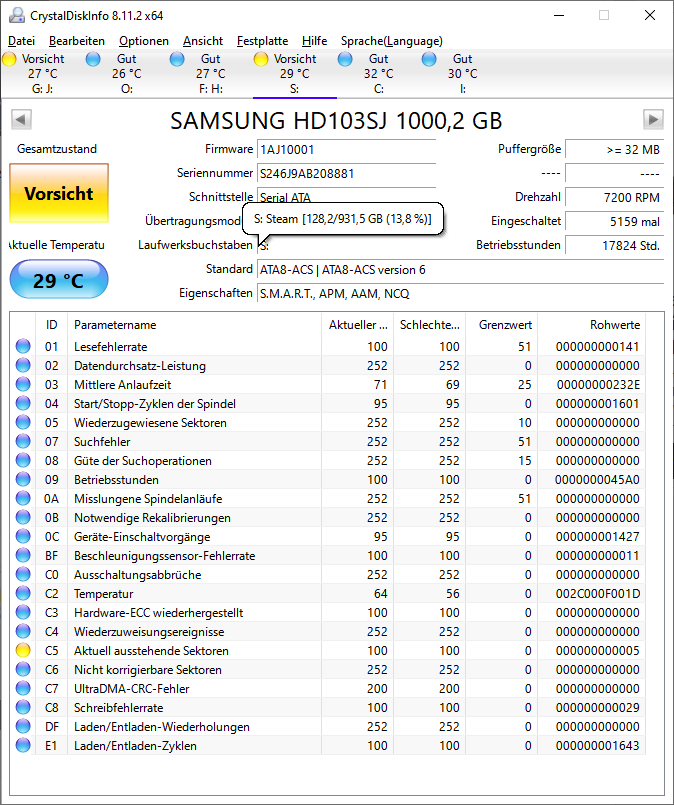
Task: Click the serial number field S246J9AB208881
Action: point(346,174)
